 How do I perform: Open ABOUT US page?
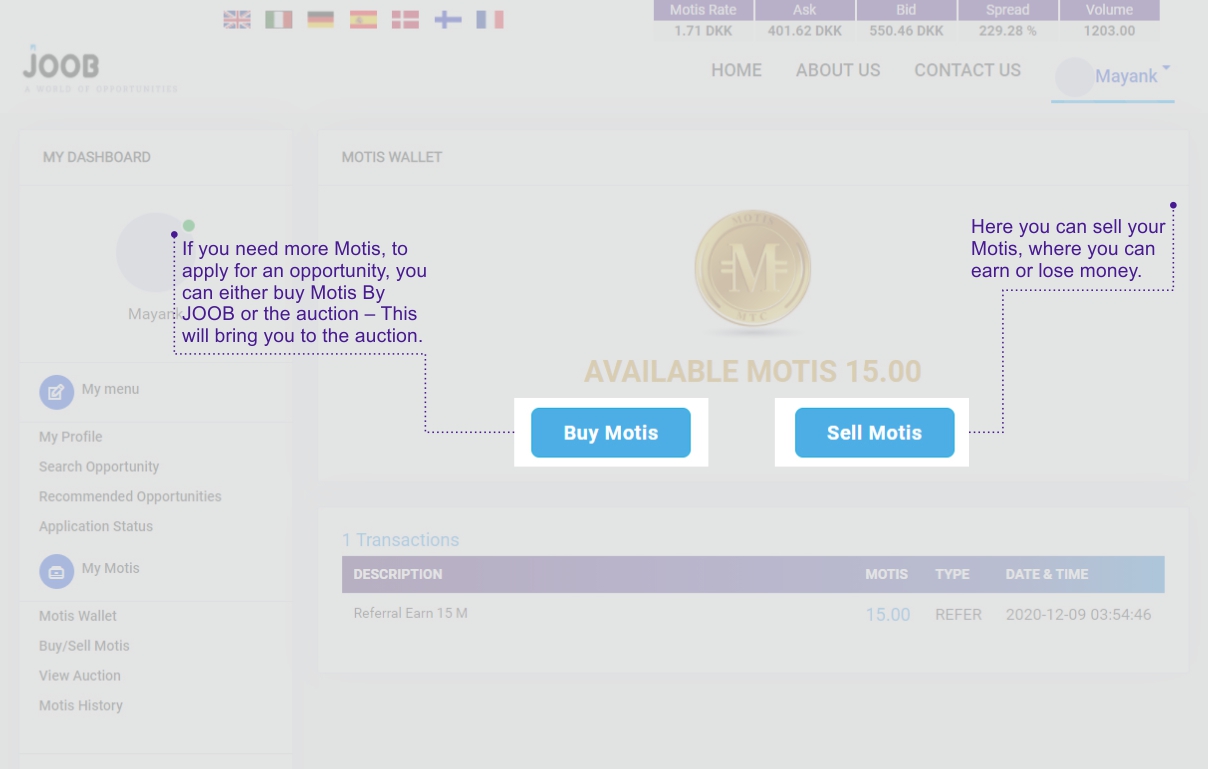(x=838, y=70)
